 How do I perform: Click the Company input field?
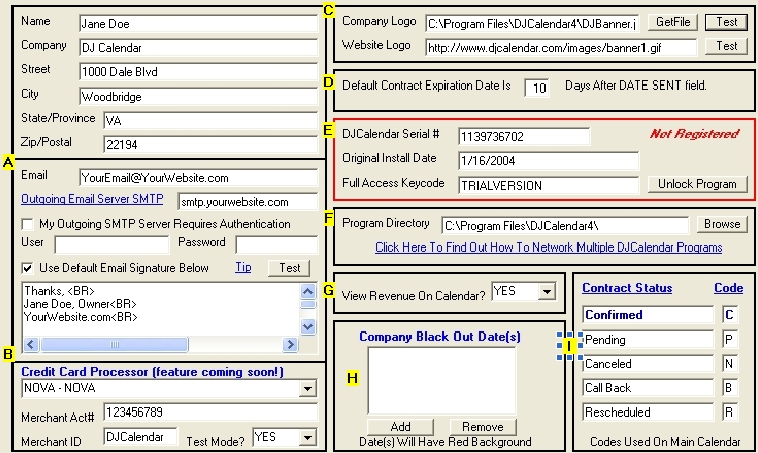click(198, 48)
